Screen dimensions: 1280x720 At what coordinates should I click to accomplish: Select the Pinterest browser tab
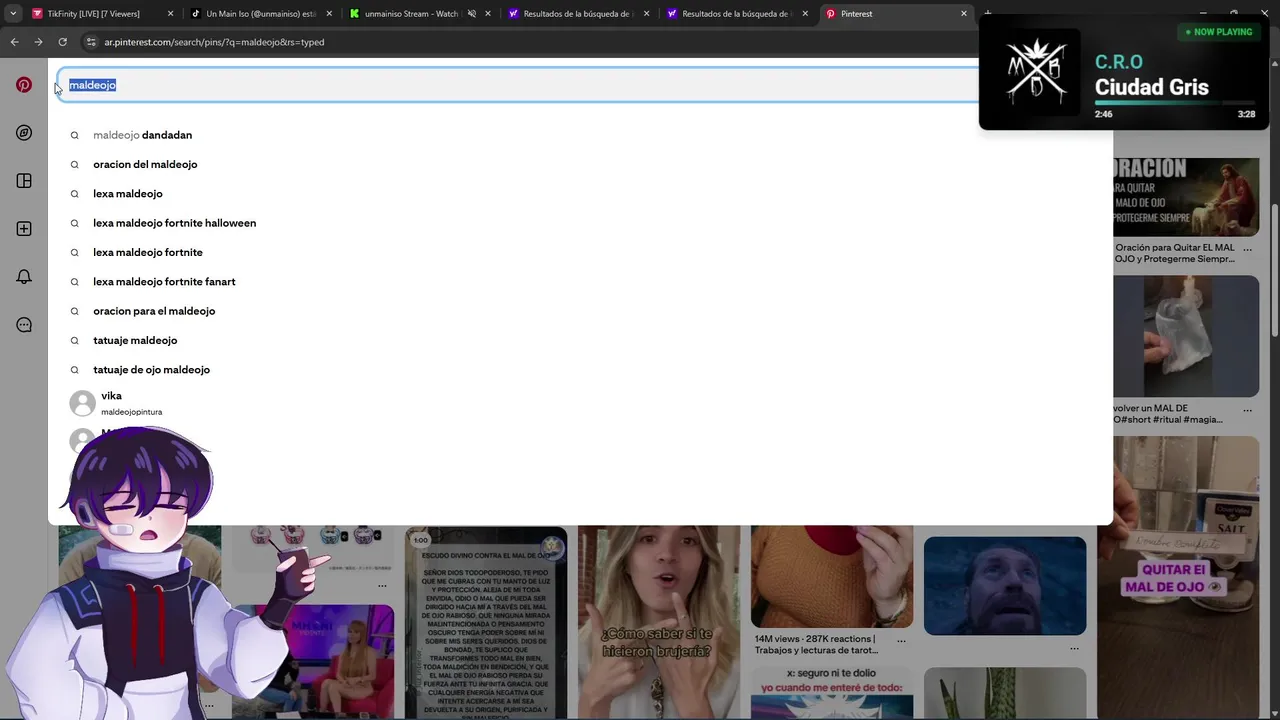(x=896, y=14)
